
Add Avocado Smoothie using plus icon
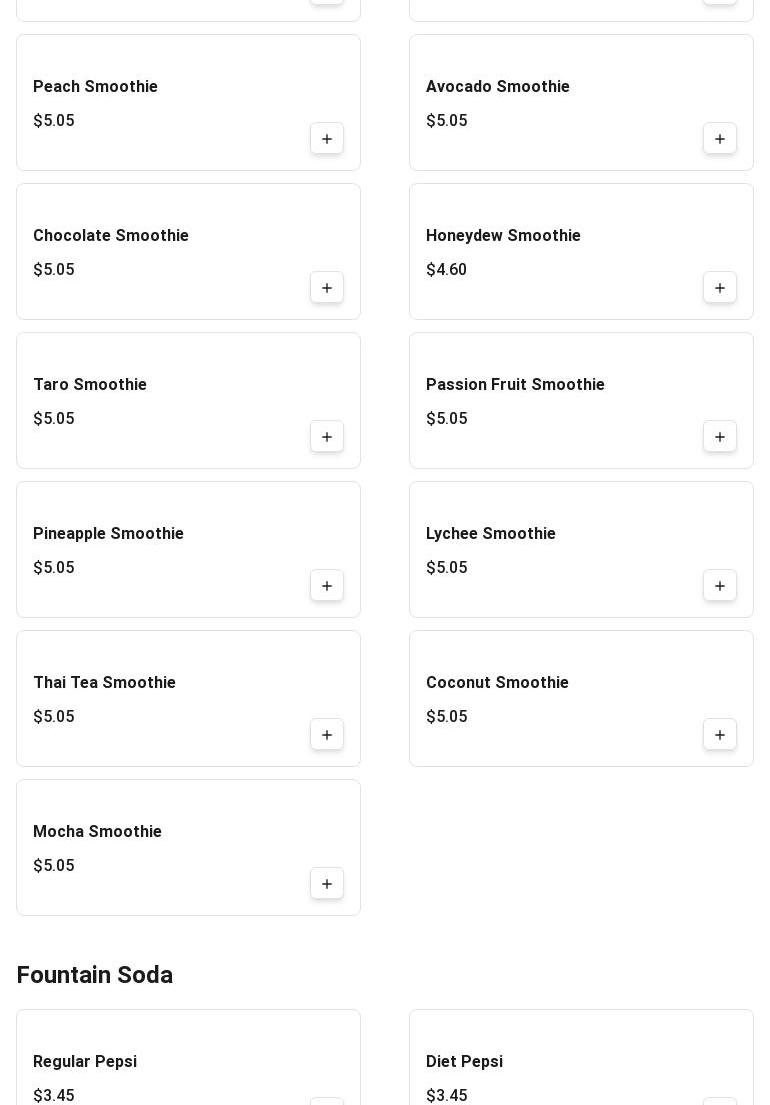pyautogui.click(x=720, y=139)
